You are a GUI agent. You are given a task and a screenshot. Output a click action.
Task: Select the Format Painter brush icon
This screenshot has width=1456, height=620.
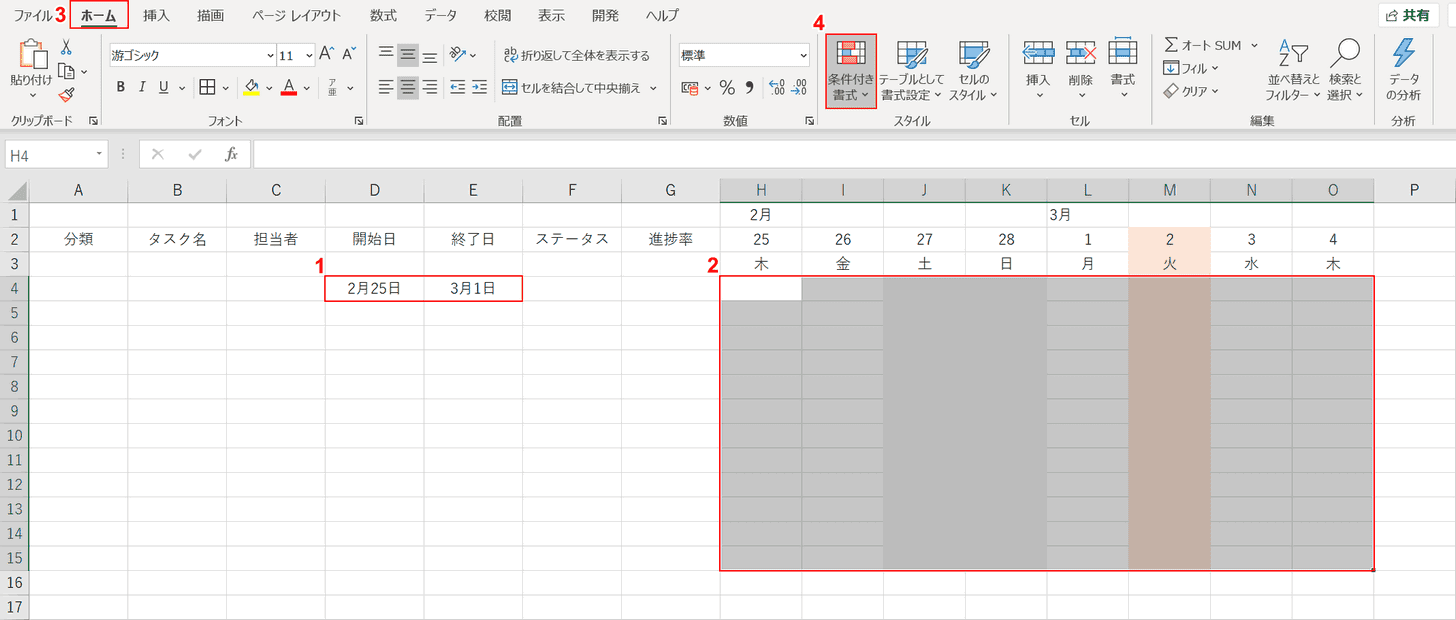[x=67, y=95]
